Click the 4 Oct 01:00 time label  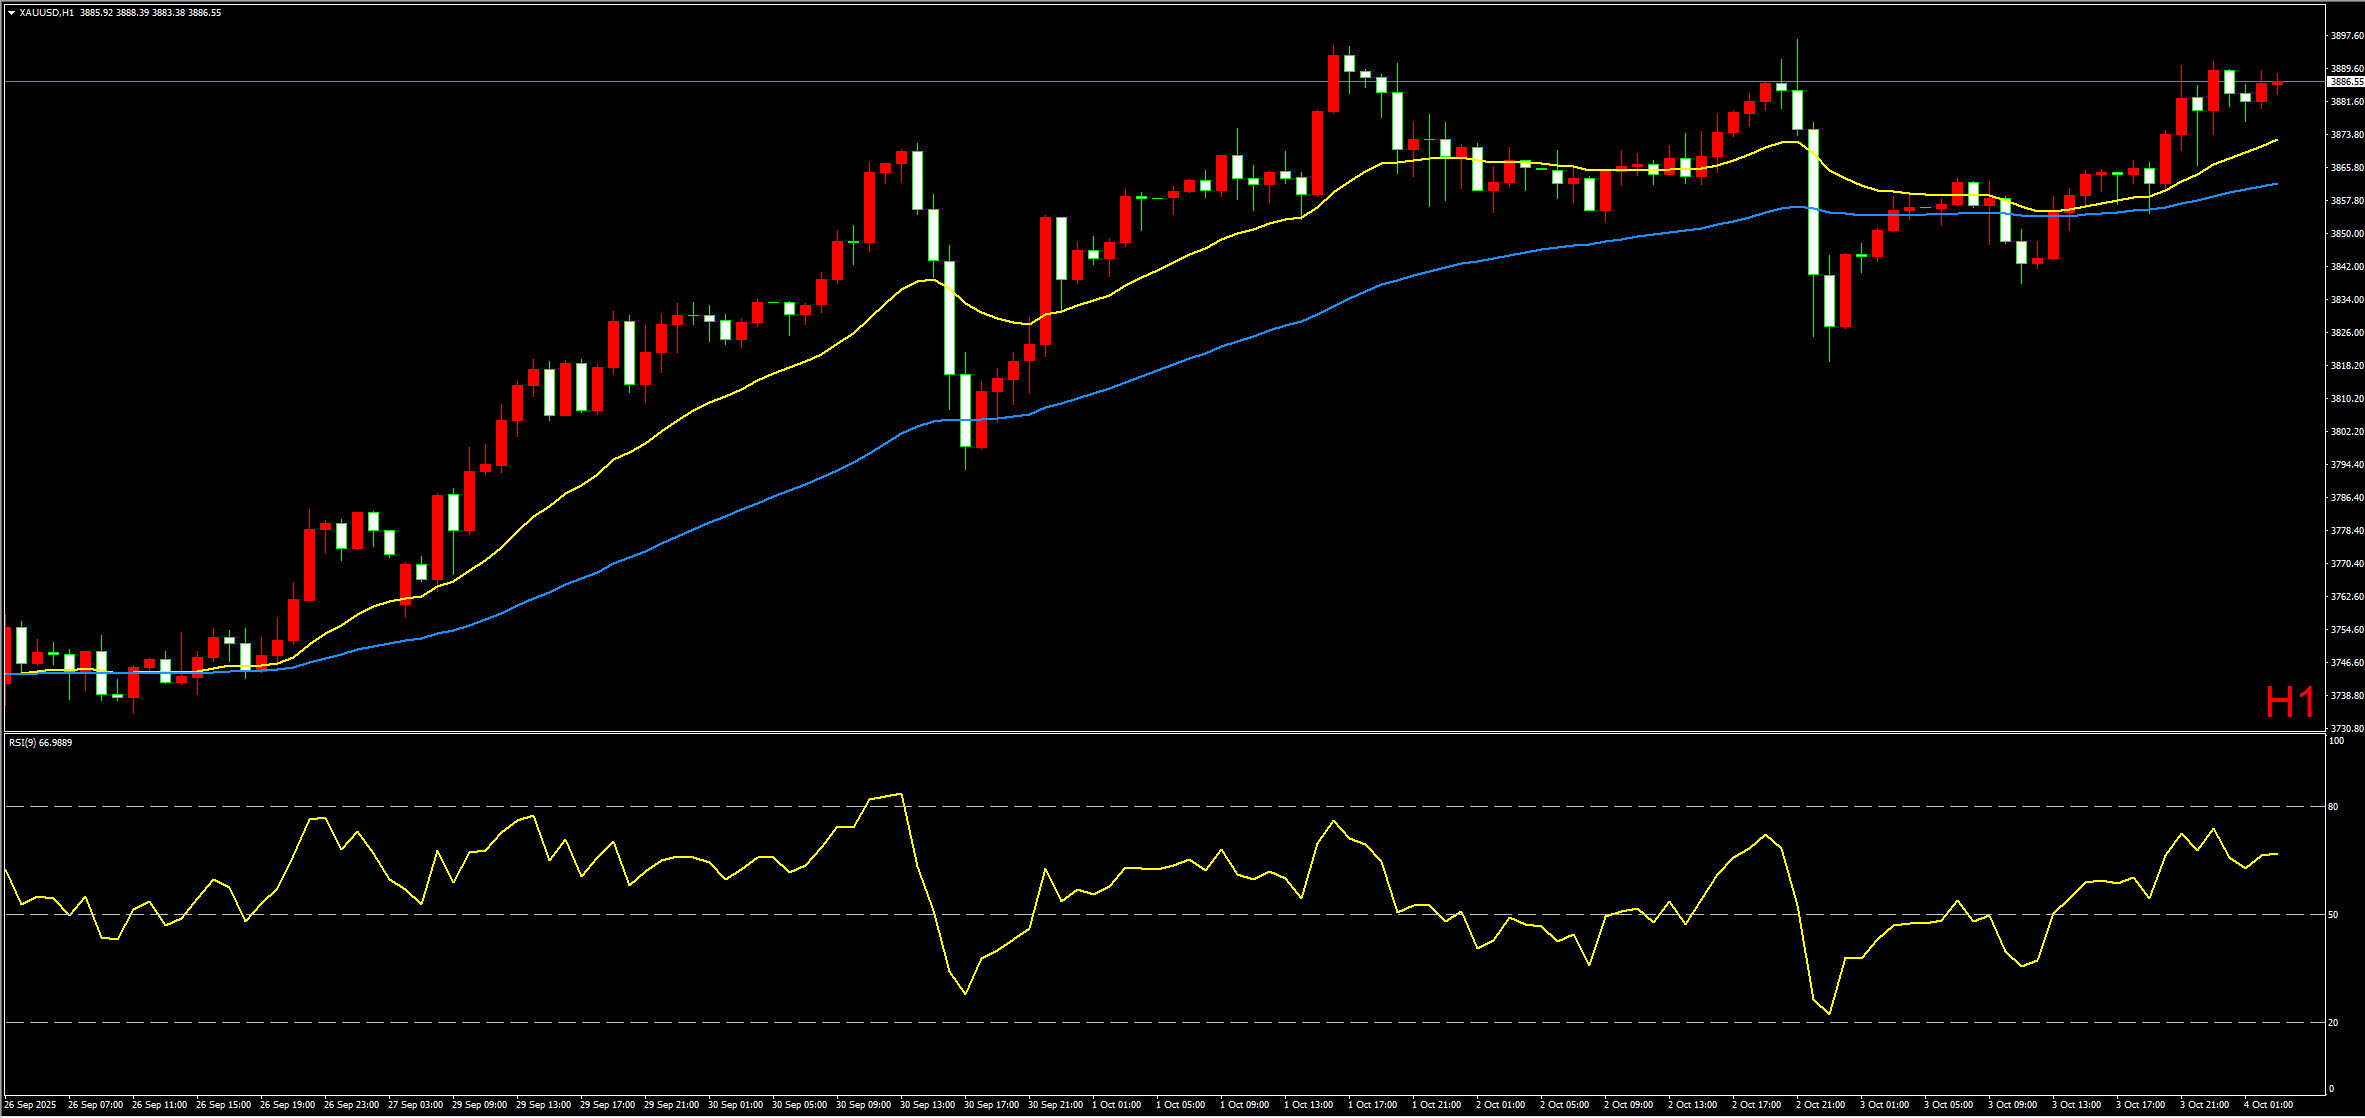pyautogui.click(x=2268, y=1105)
